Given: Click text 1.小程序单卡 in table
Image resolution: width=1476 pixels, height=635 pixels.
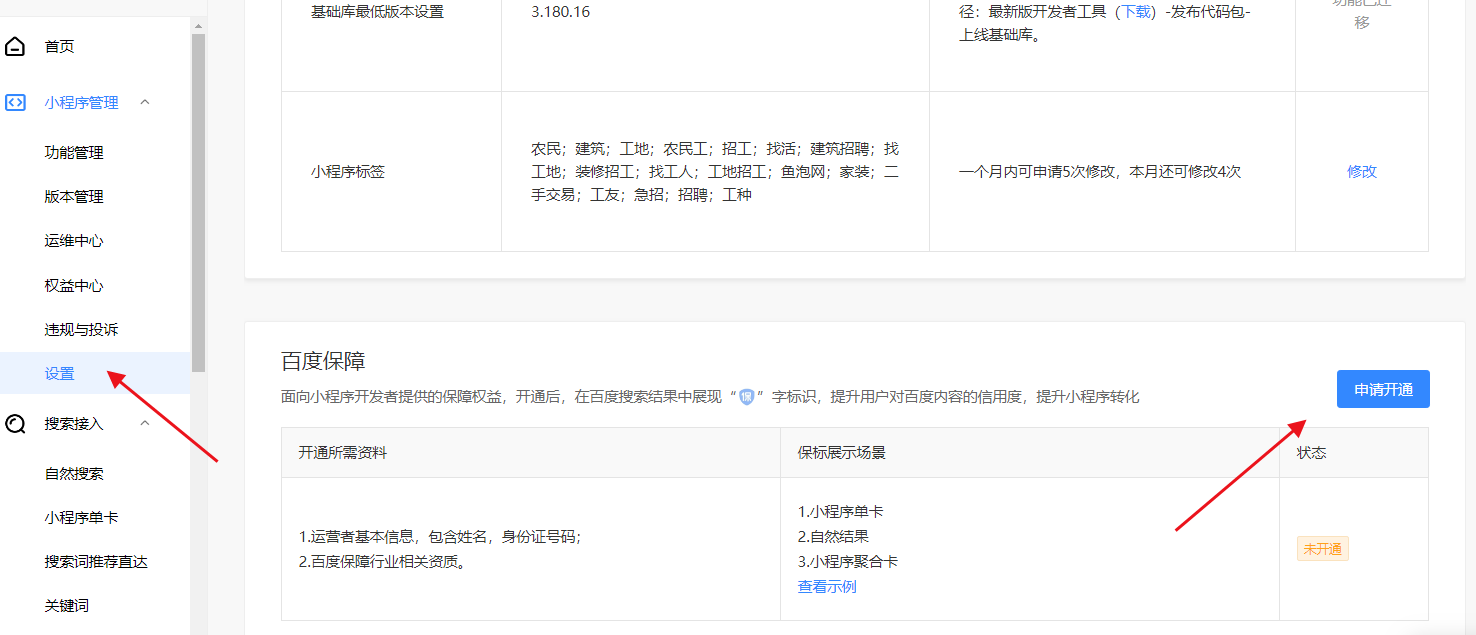Looking at the screenshot, I should (841, 511).
